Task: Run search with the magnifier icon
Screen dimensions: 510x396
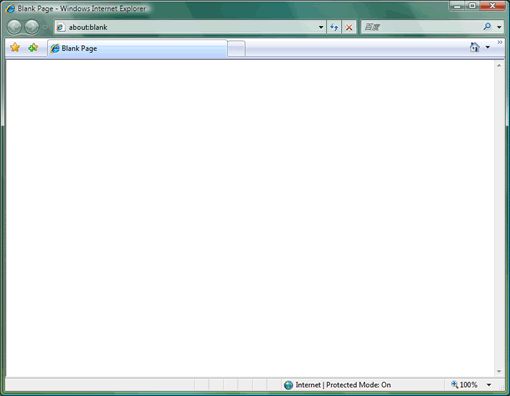Action: click(x=487, y=27)
